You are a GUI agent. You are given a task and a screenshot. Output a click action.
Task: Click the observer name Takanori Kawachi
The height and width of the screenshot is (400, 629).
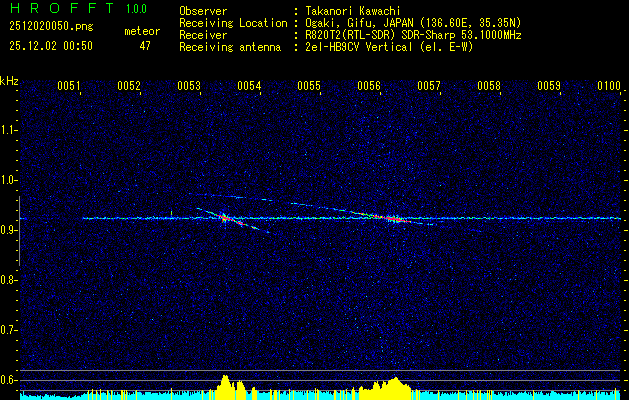coord(353,11)
